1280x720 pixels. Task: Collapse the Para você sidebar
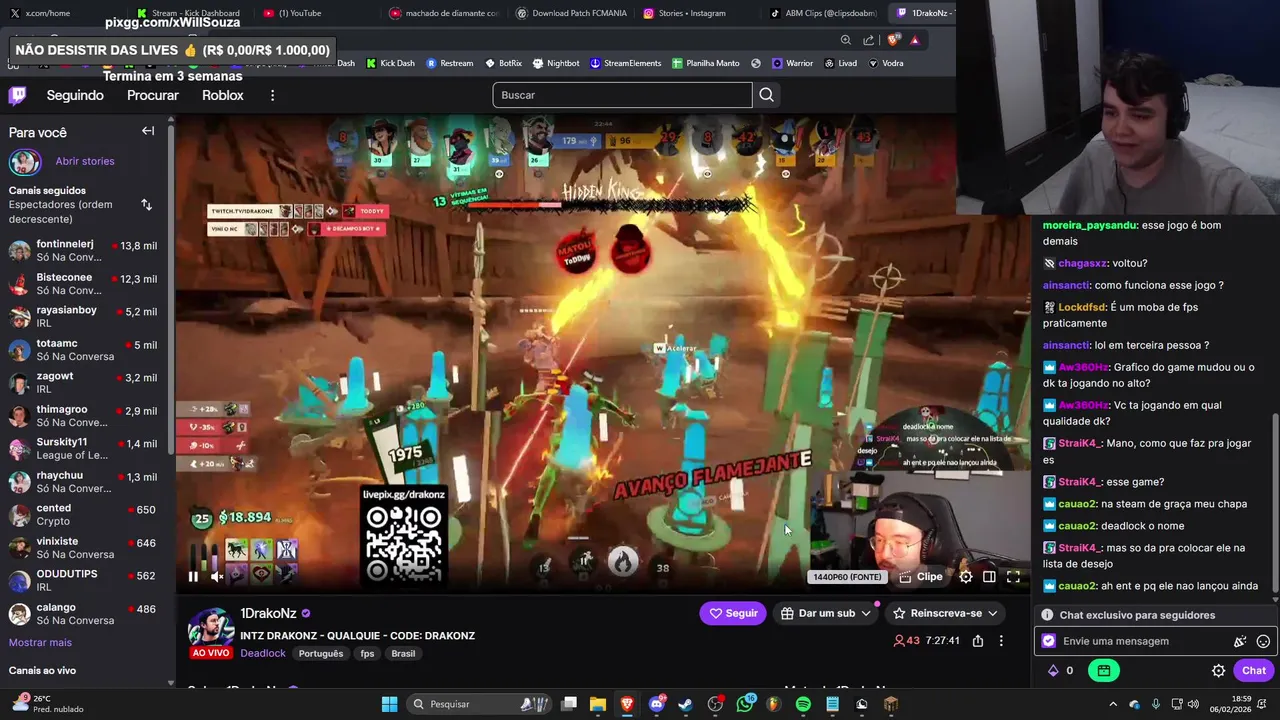pos(148,131)
